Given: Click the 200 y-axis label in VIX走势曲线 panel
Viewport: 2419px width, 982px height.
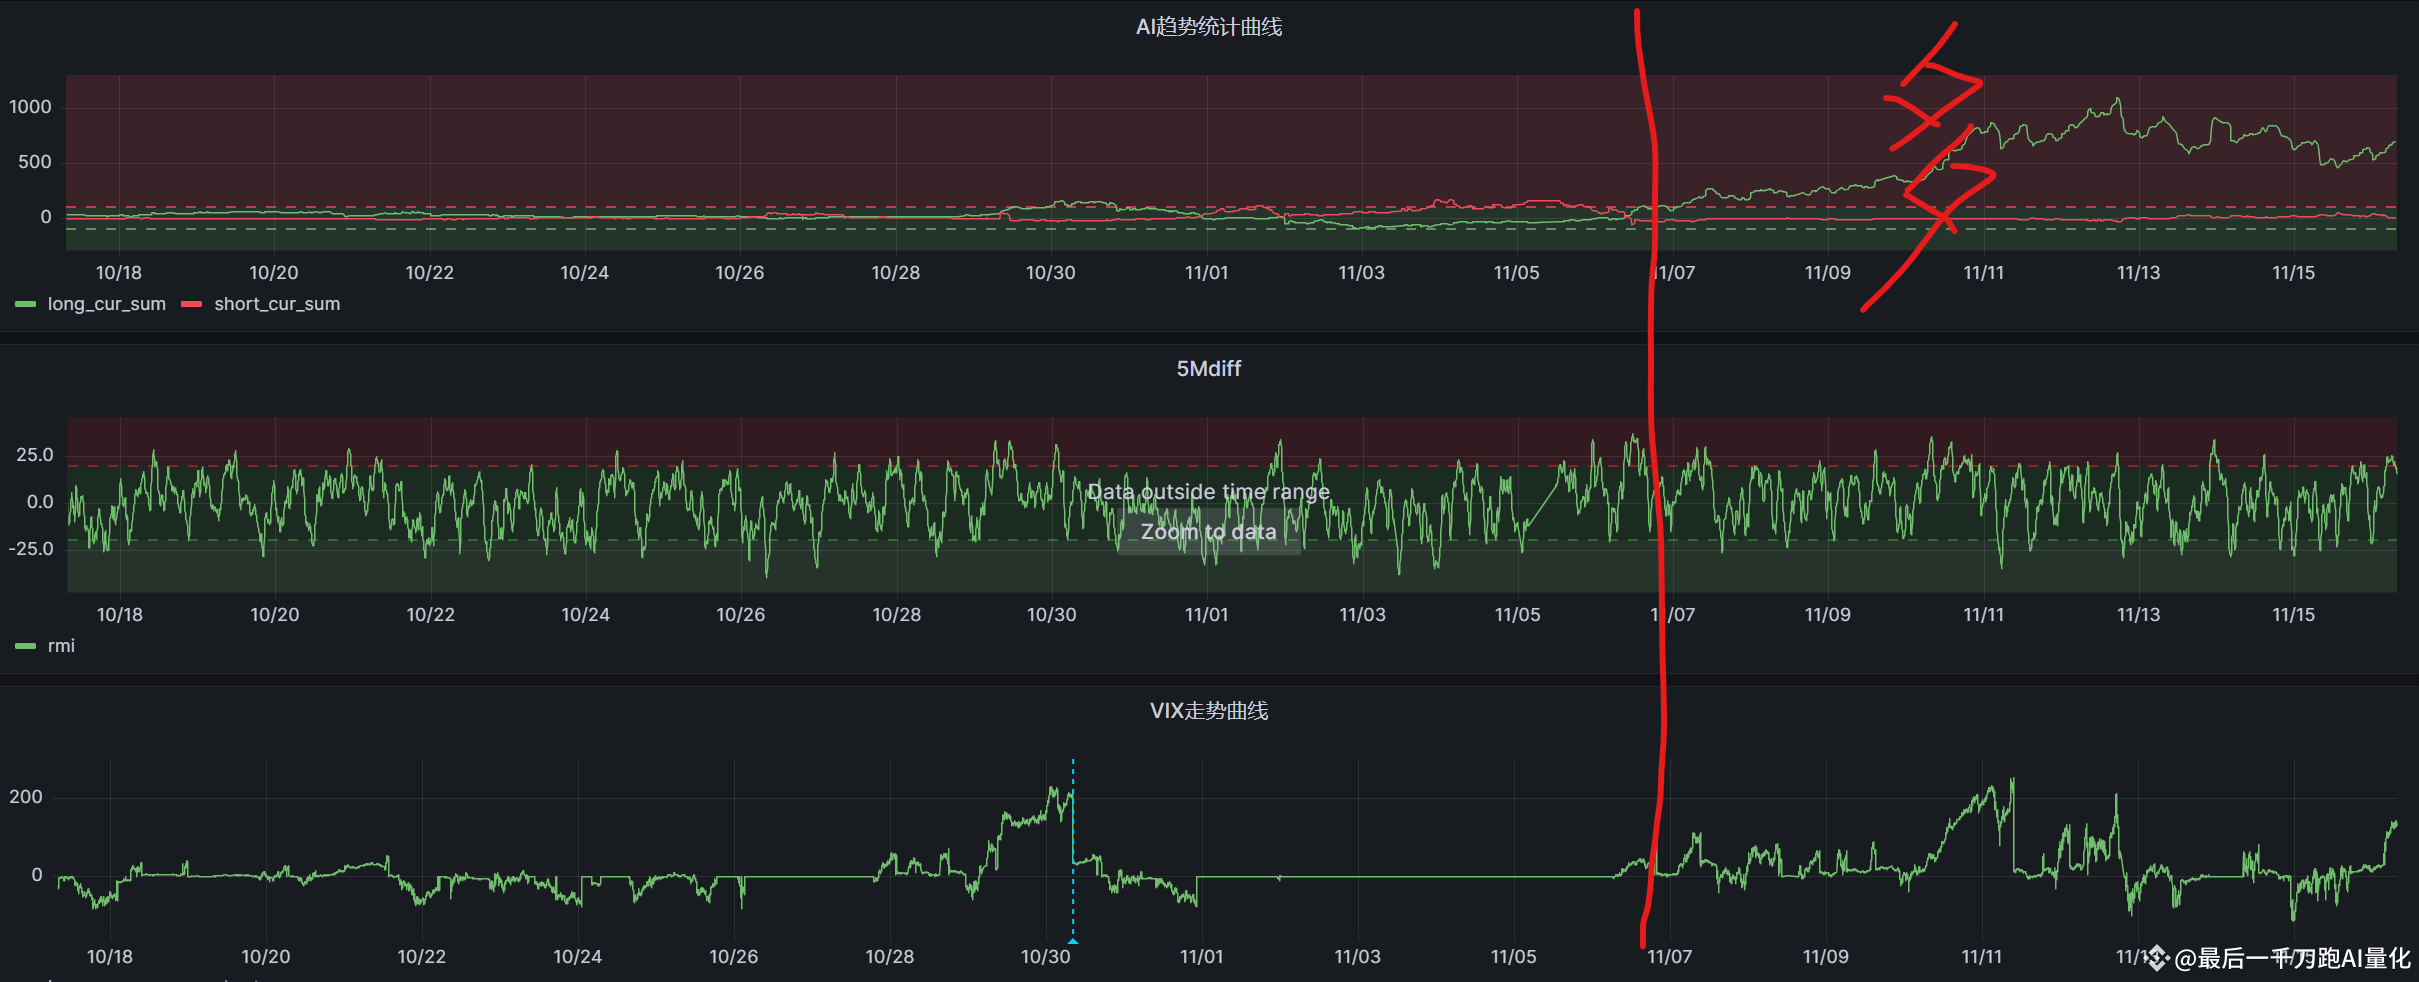Looking at the screenshot, I should [x=26, y=797].
